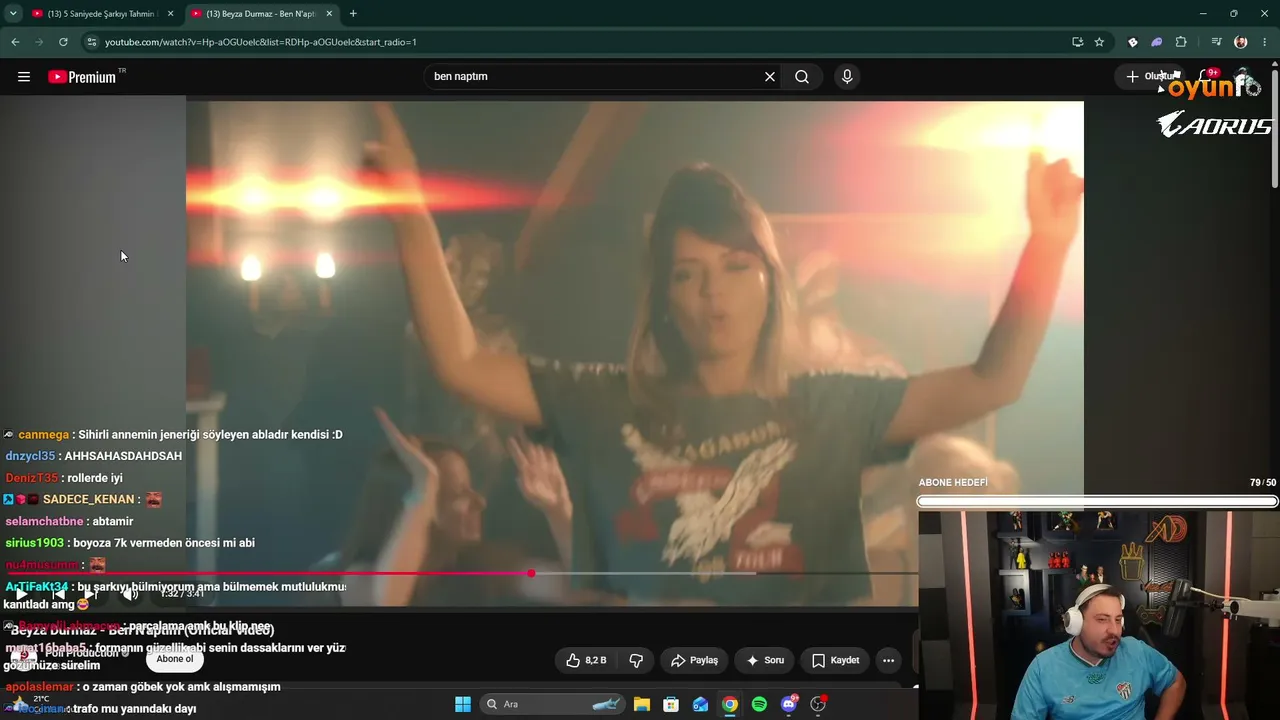Viewport: 1280px width, 720px height.
Task: Open the media control toolbar button
Action: point(1216,42)
